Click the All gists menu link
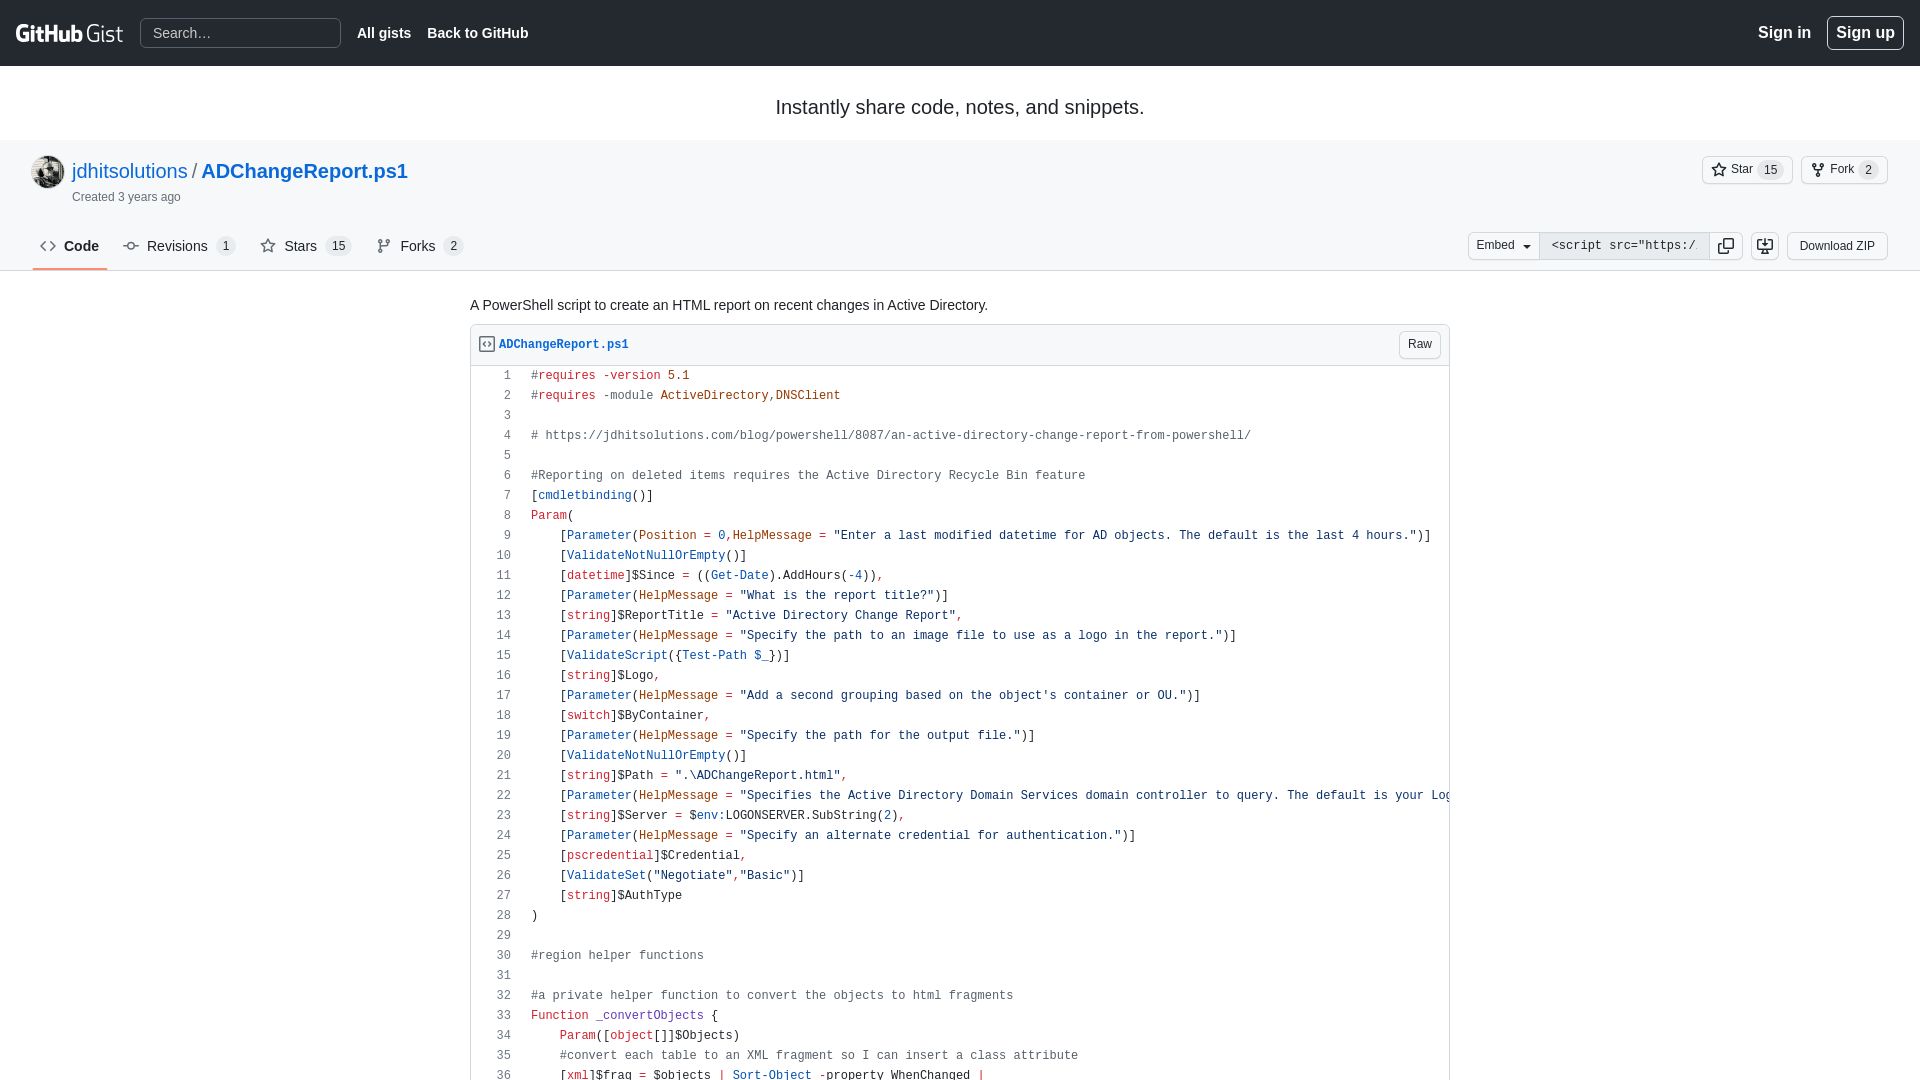The height and width of the screenshot is (1080, 1920). [384, 33]
